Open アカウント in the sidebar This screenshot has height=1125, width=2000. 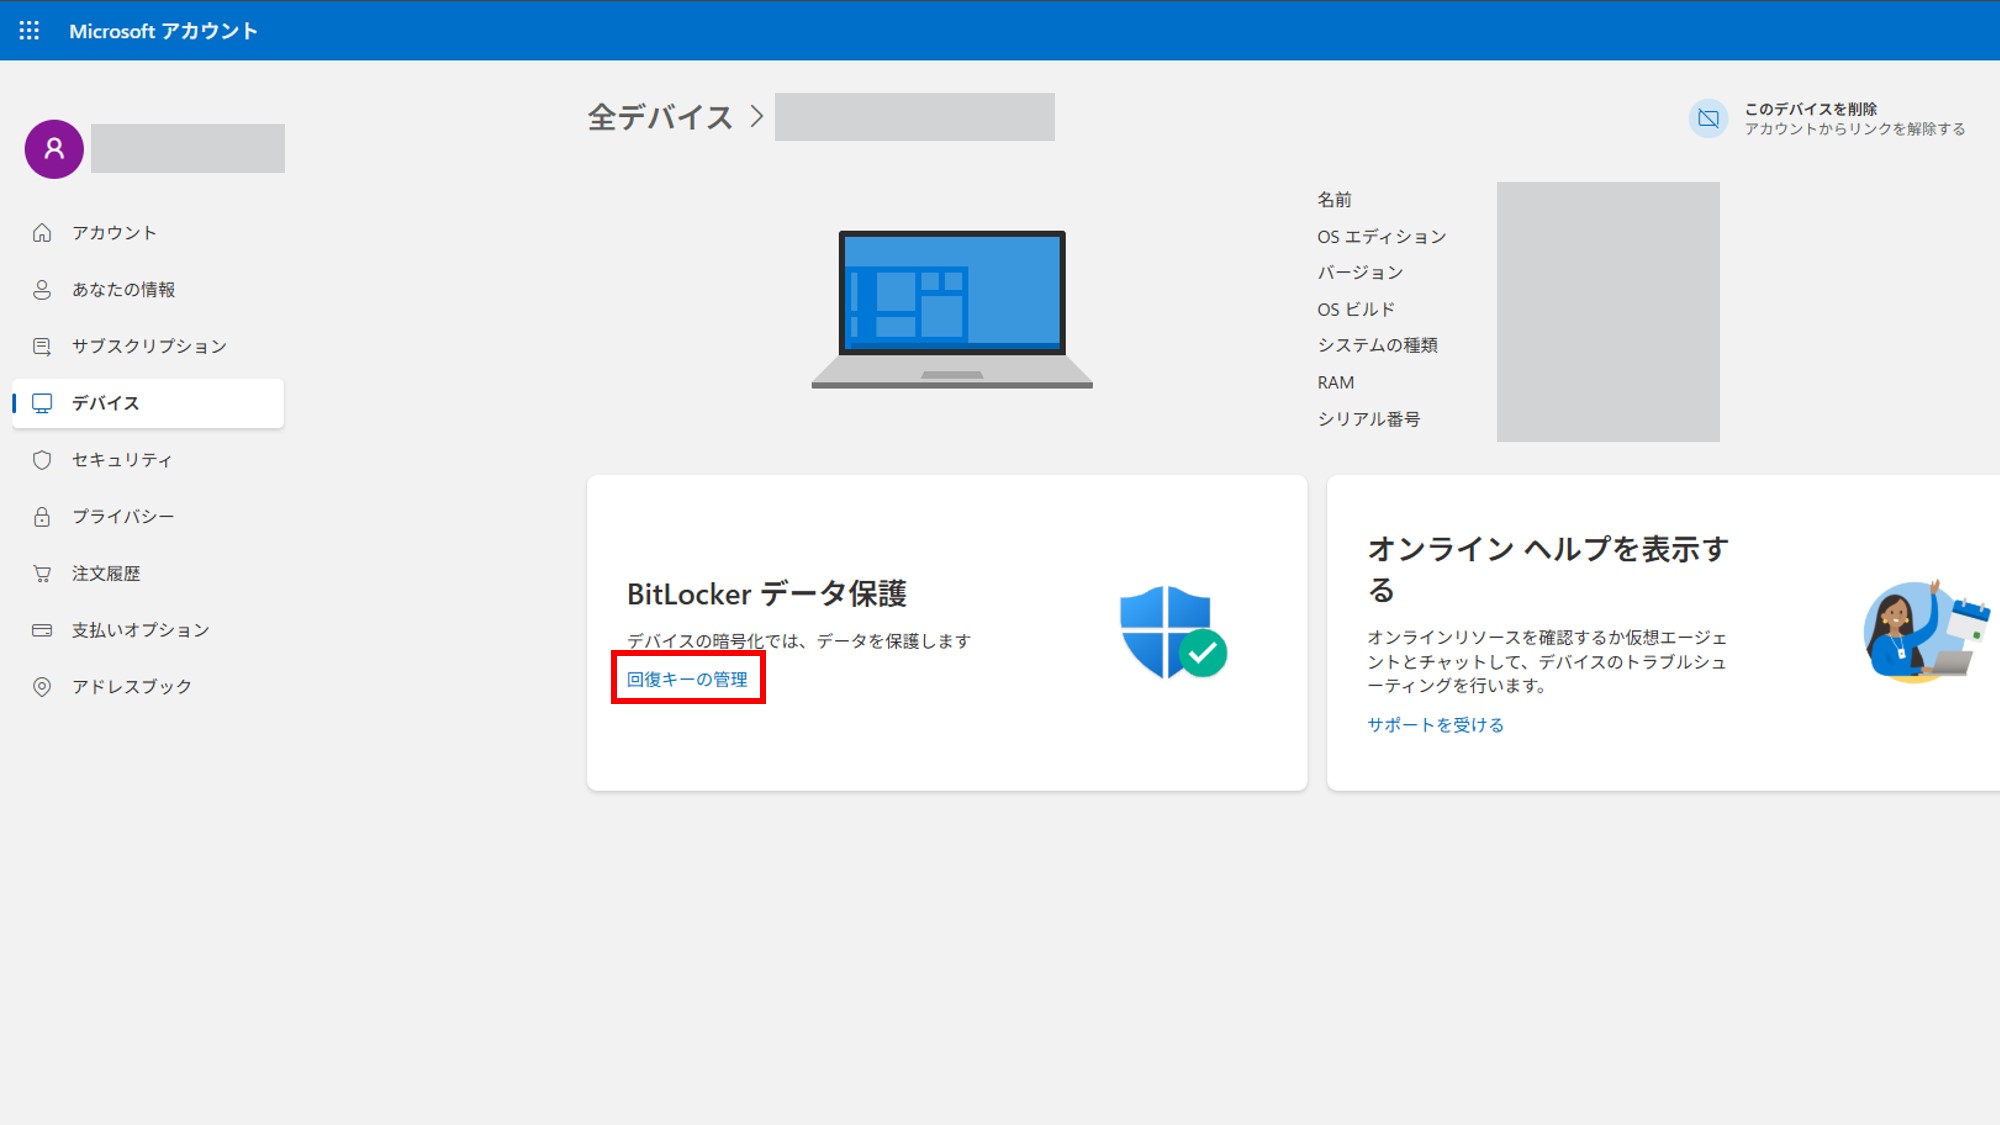(x=148, y=233)
